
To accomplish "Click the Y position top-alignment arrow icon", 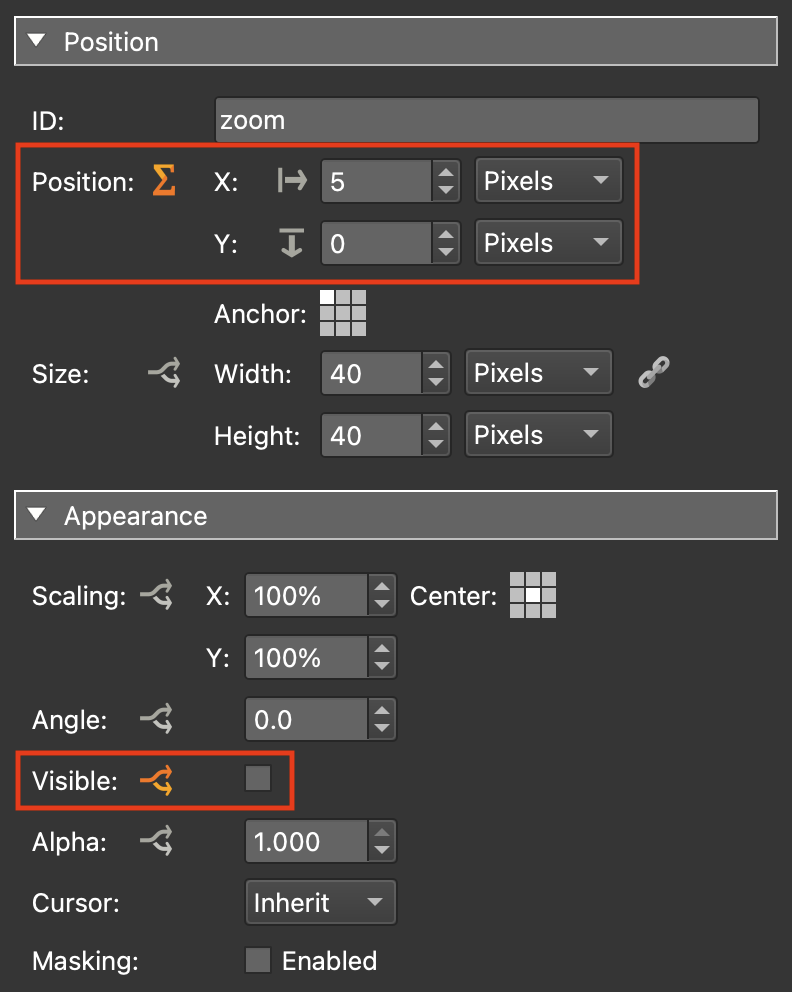I will pos(292,243).
